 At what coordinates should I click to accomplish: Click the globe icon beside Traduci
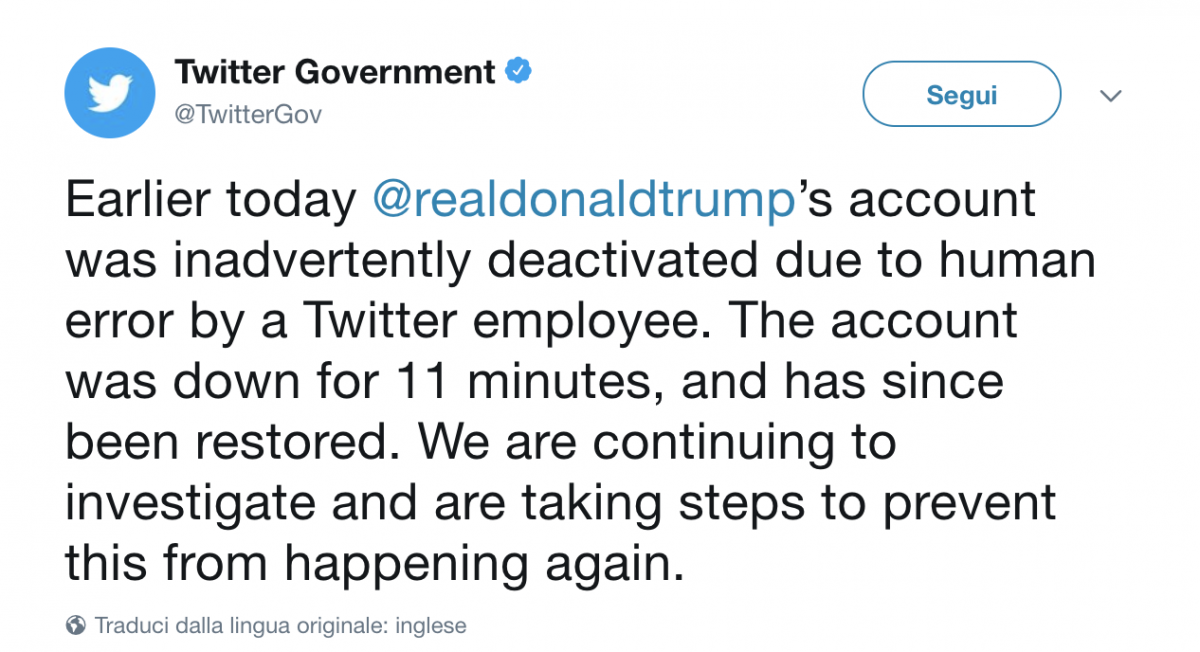(75, 626)
